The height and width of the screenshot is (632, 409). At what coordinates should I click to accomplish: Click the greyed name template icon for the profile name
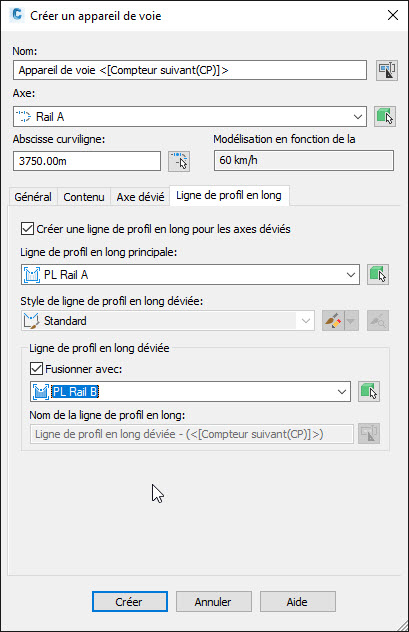click(x=369, y=434)
